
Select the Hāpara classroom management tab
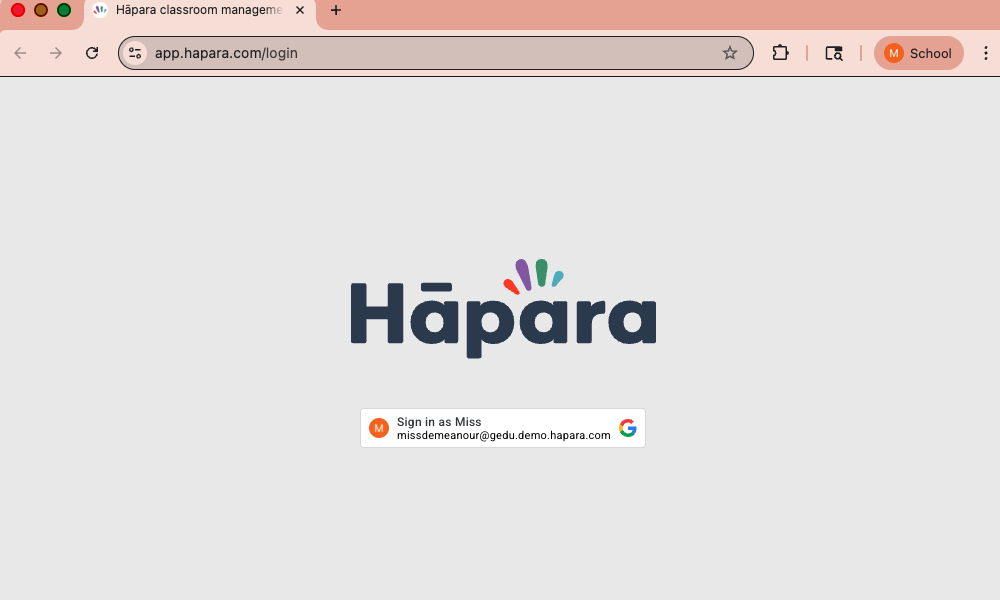(x=200, y=11)
